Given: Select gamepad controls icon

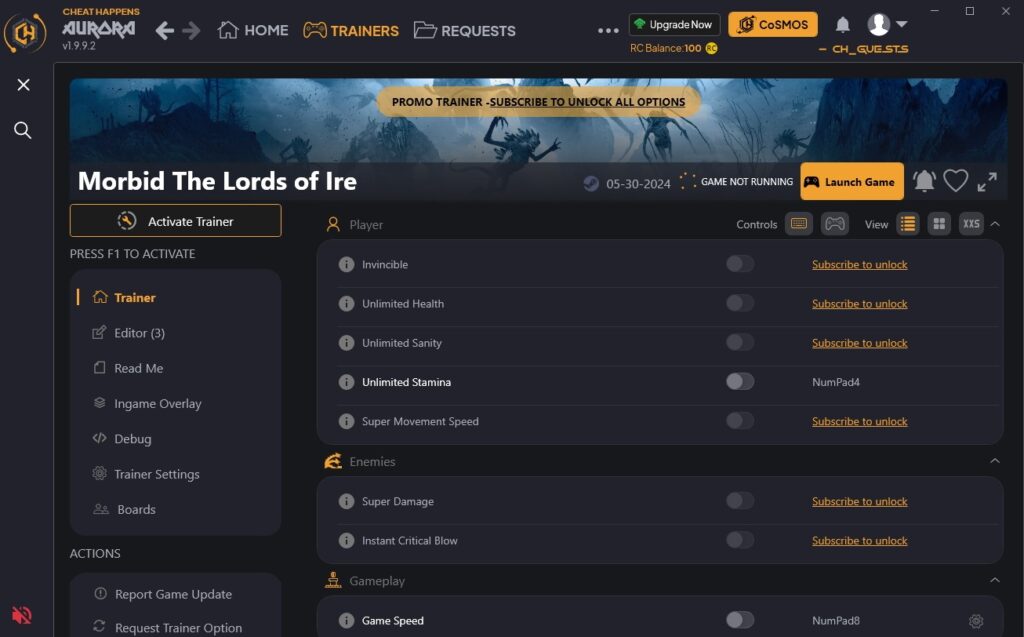Looking at the screenshot, I should point(835,223).
